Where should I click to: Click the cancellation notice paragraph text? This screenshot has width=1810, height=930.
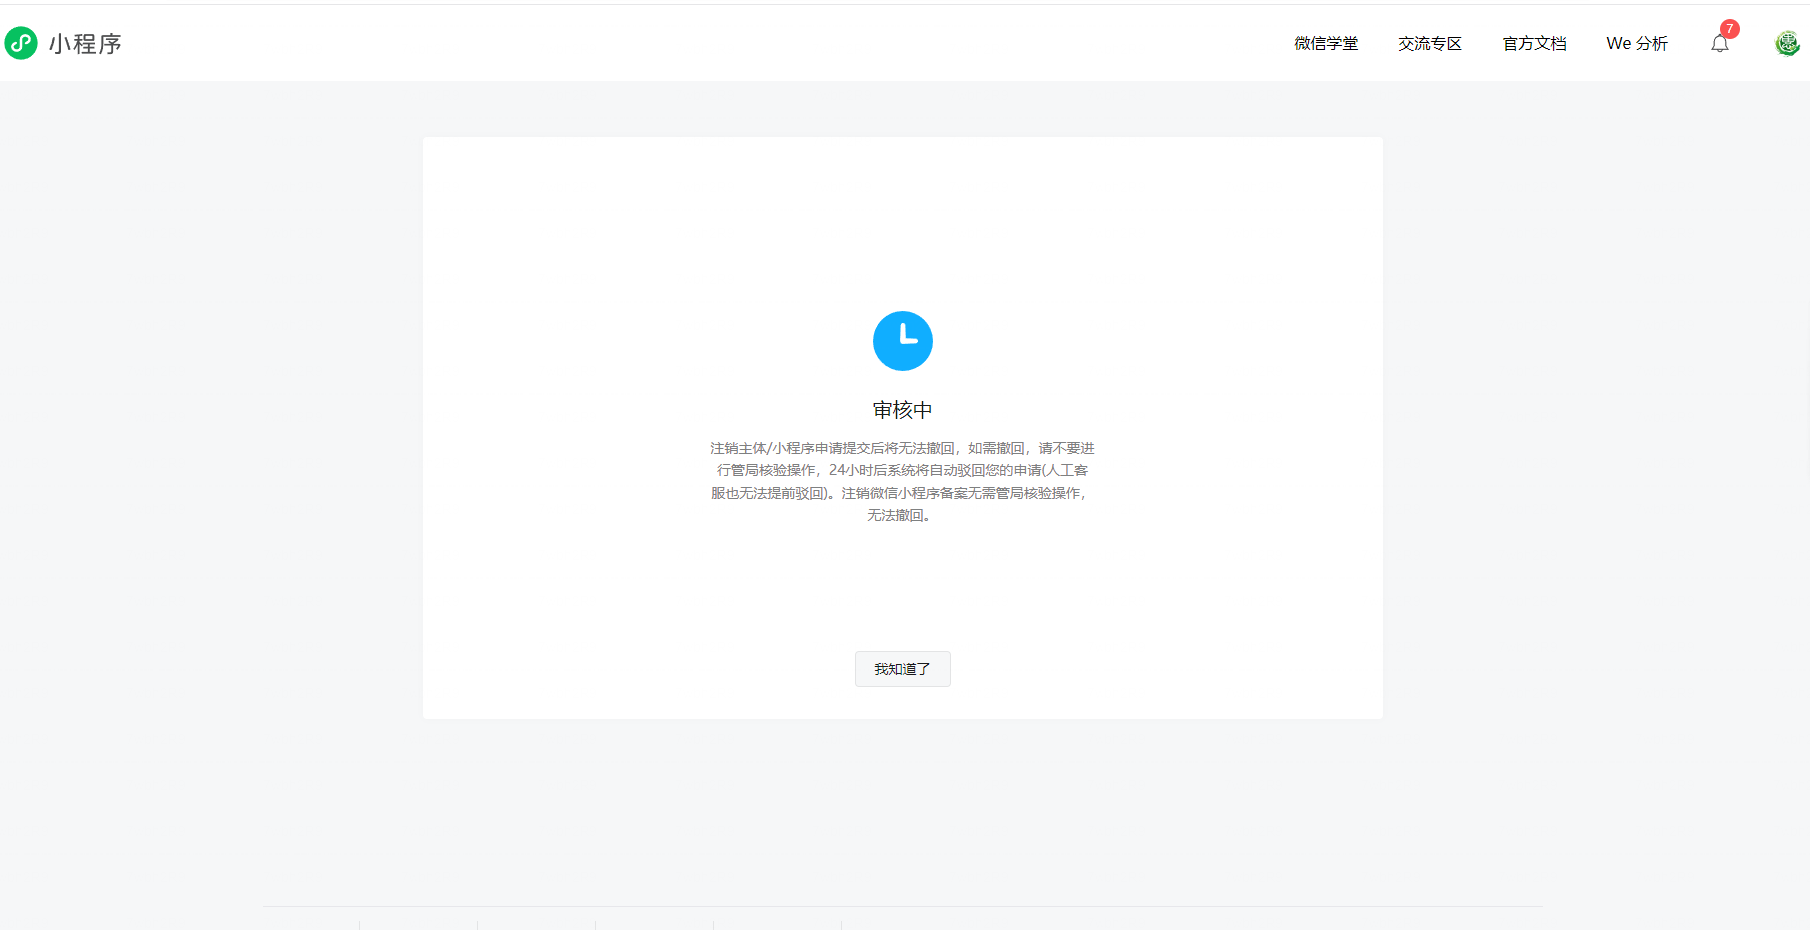901,481
